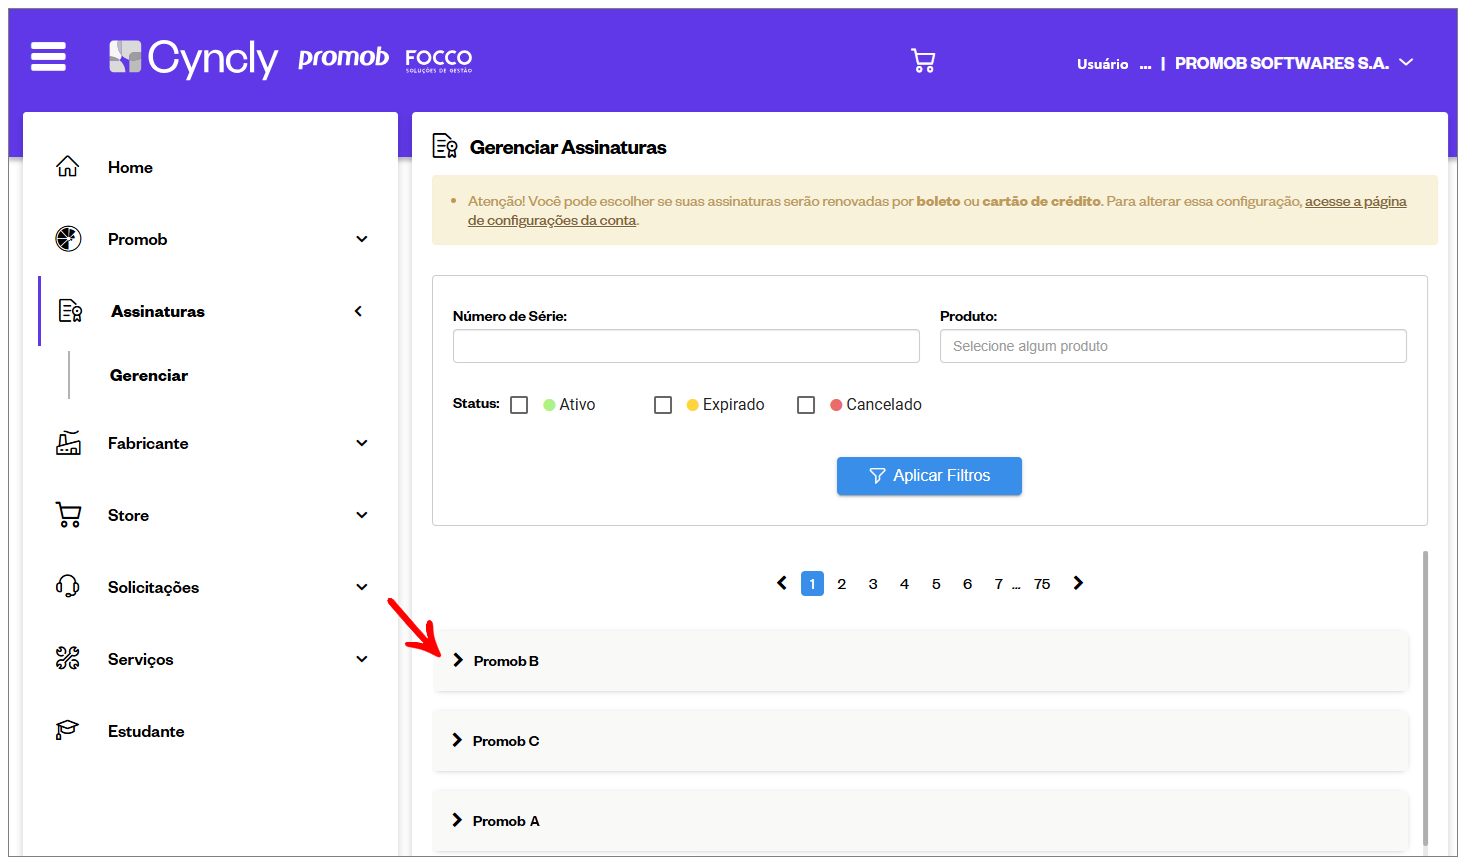This screenshot has width=1467, height=864.
Task: Click the Assinaturas certificate icon in sidebar
Action: pyautogui.click(x=70, y=311)
